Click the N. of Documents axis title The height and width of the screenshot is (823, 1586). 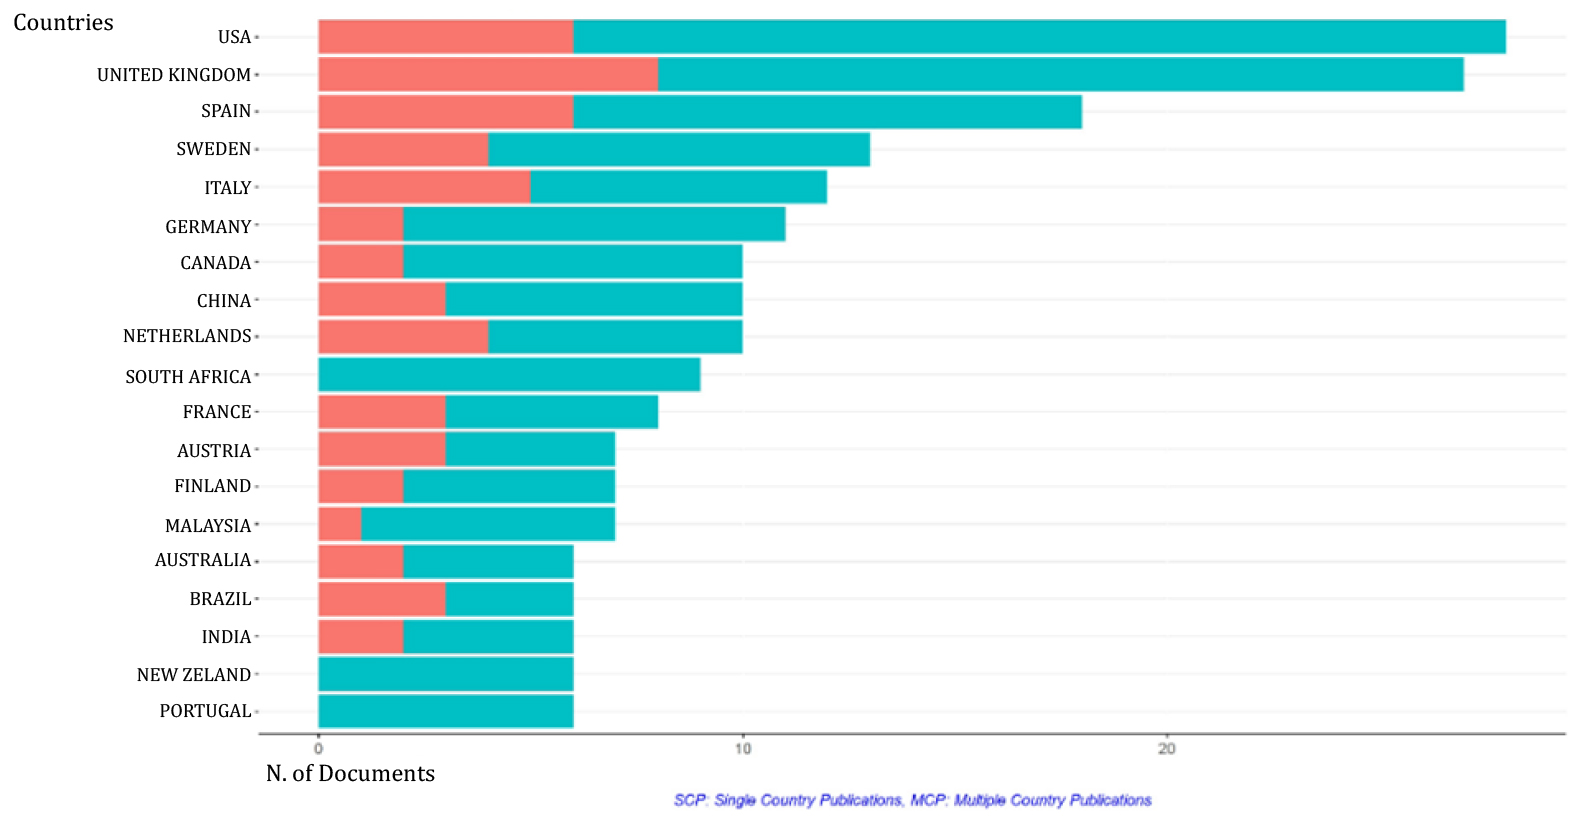click(x=350, y=773)
